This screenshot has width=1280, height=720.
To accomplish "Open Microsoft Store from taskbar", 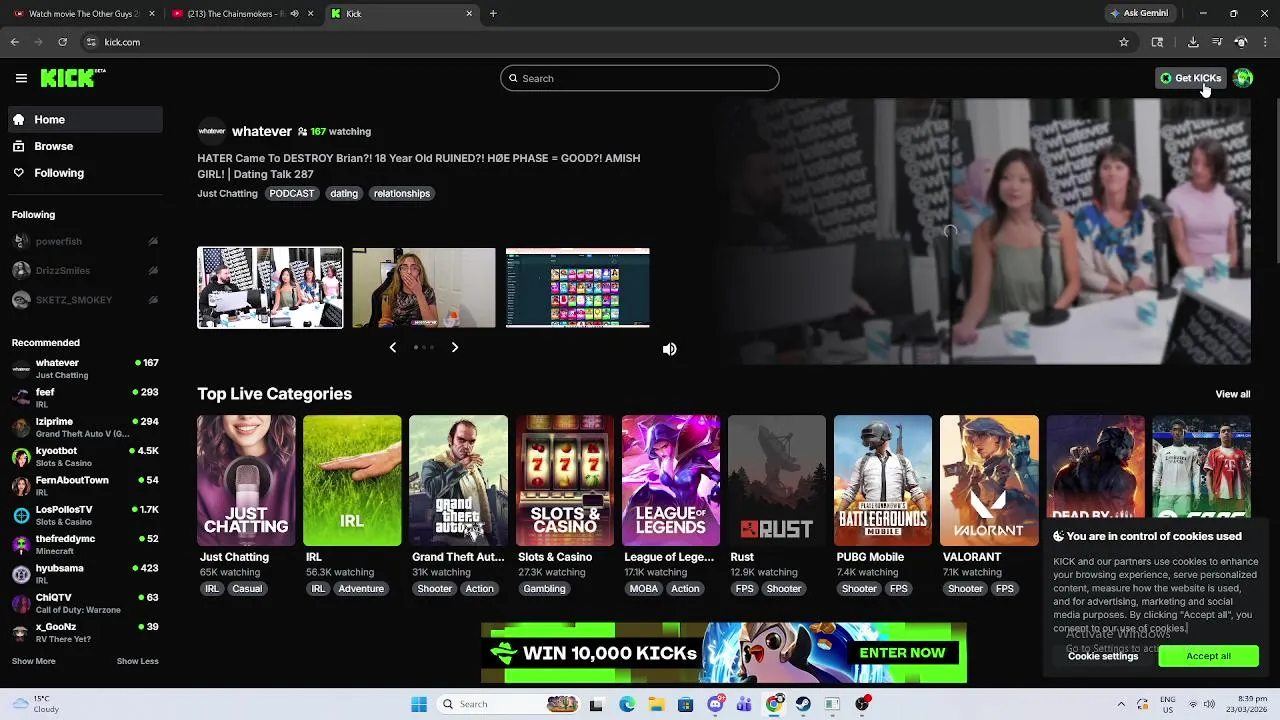I will 685,704.
